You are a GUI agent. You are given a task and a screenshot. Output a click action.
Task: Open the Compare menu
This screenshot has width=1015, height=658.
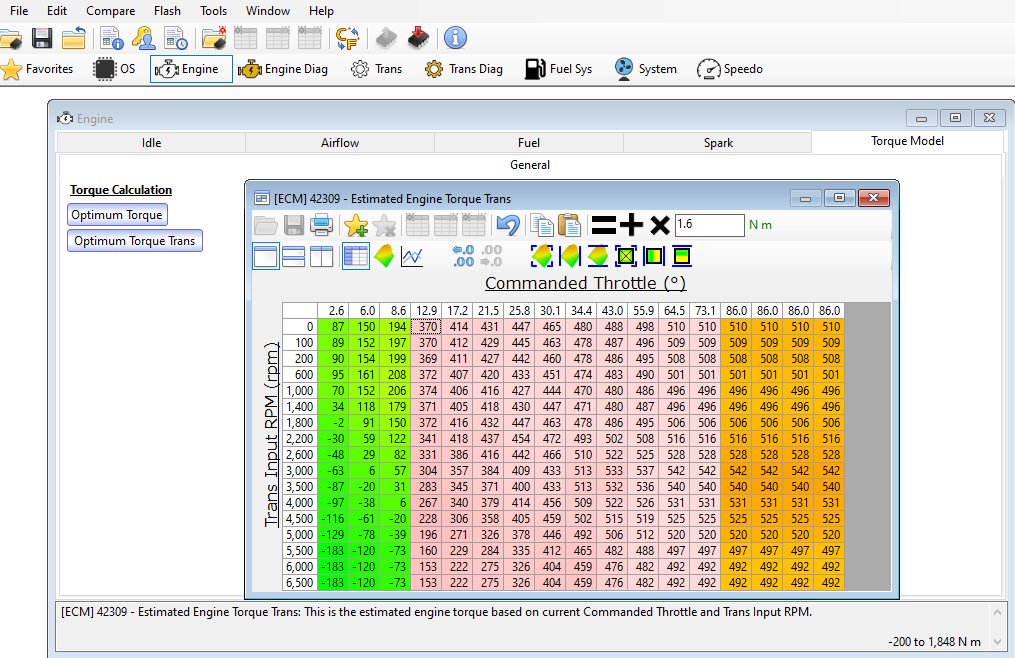pos(111,10)
